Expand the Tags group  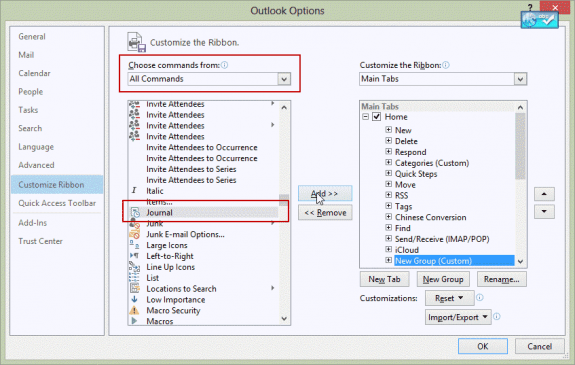pos(388,206)
